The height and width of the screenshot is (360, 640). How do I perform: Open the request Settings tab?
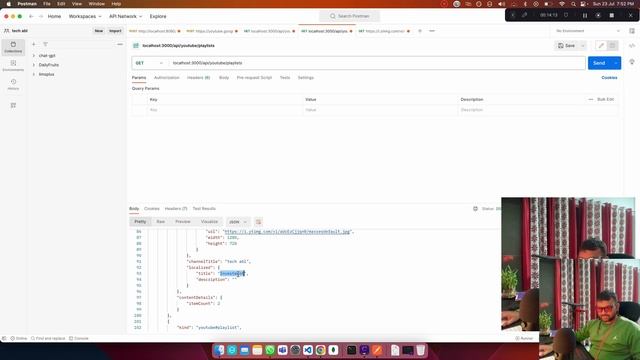pos(305,78)
